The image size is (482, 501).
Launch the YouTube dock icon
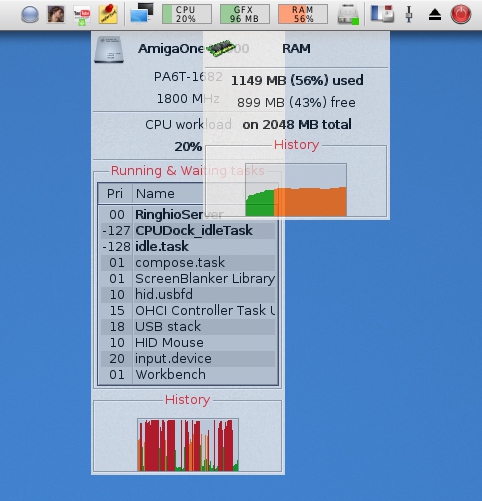point(82,16)
